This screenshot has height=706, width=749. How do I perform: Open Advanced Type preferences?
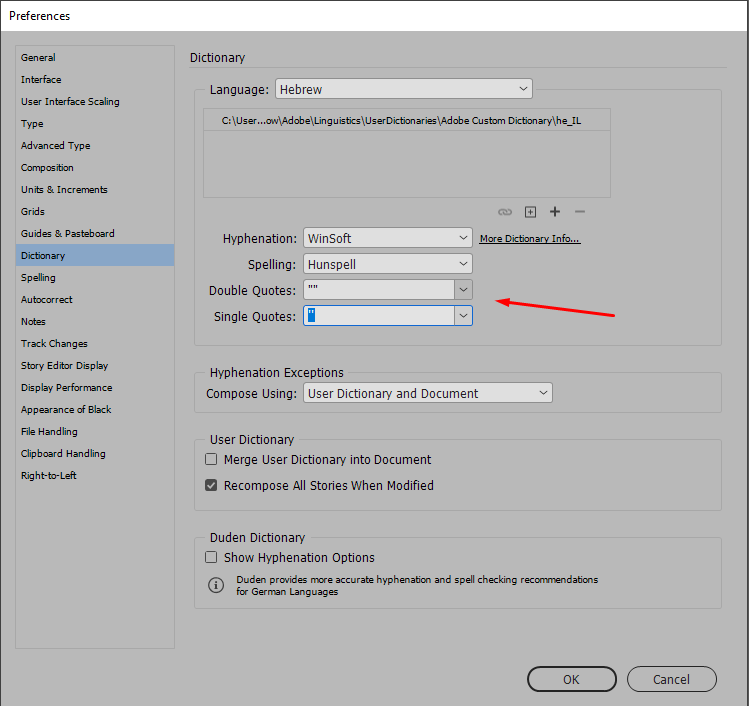click(x=95, y=145)
